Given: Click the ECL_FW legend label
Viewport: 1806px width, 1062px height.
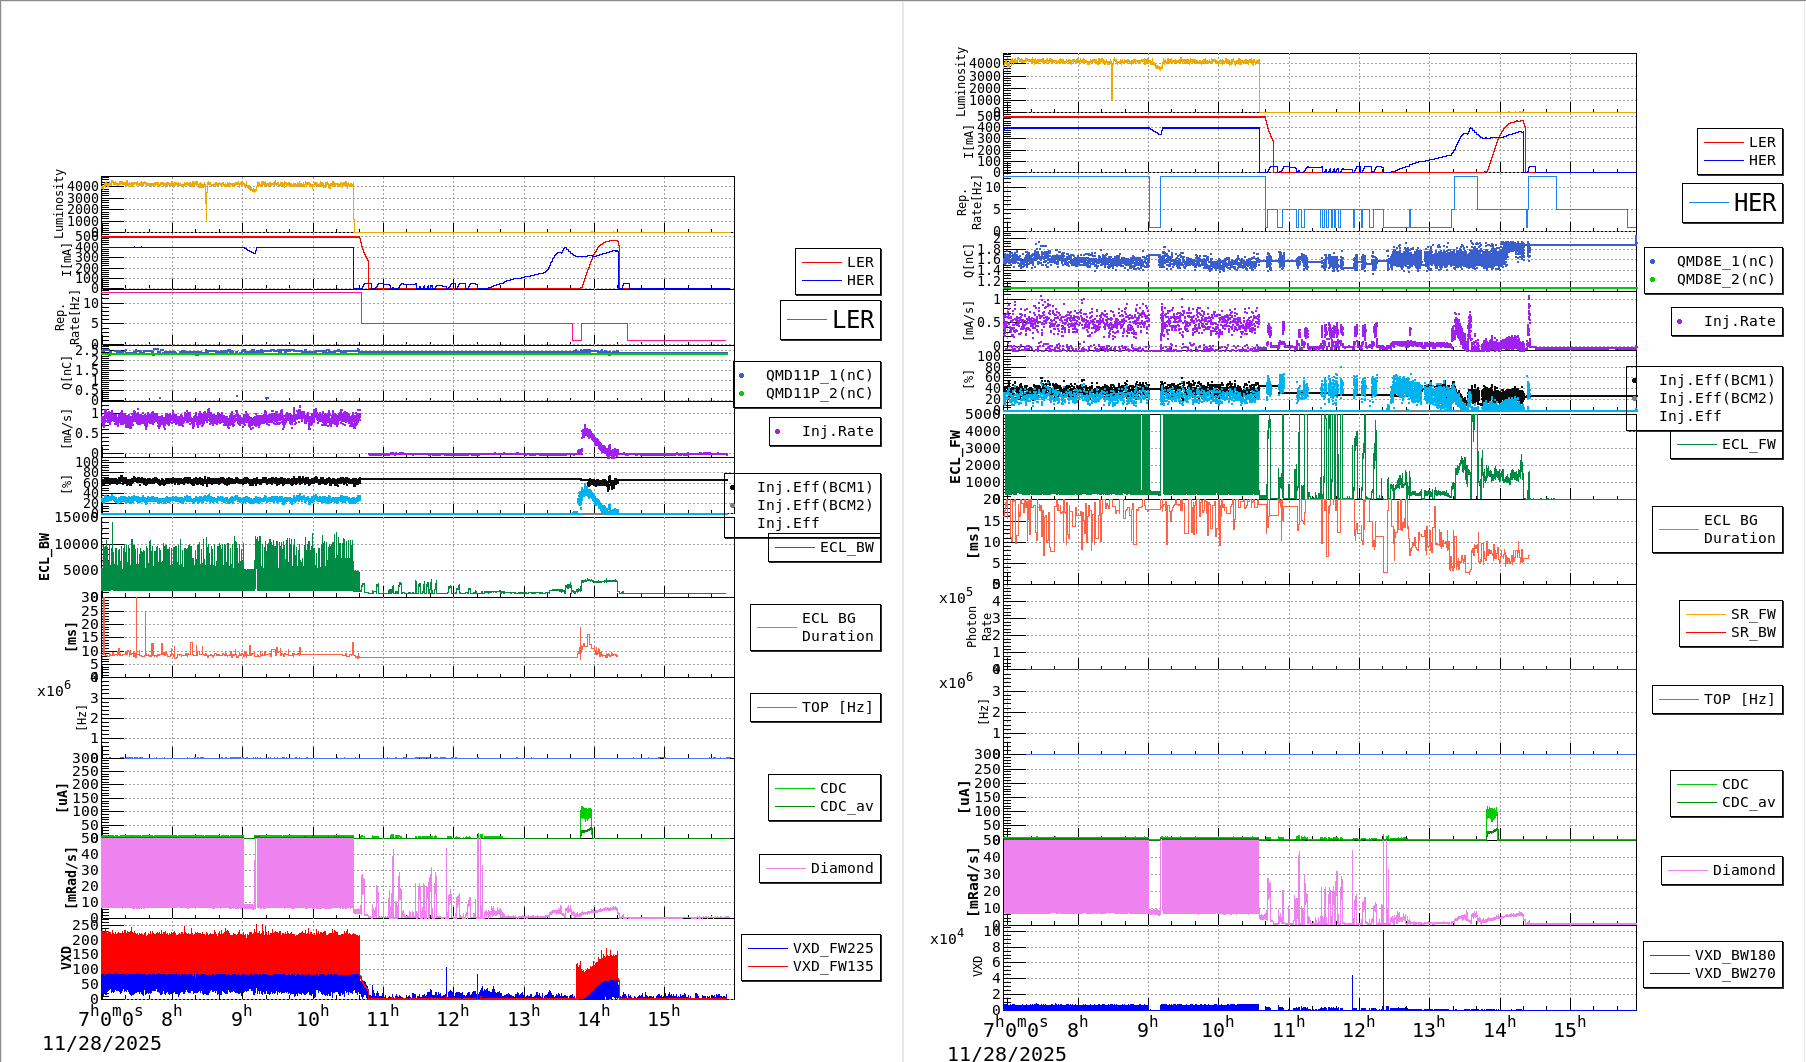Looking at the screenshot, I should click(x=1748, y=444).
